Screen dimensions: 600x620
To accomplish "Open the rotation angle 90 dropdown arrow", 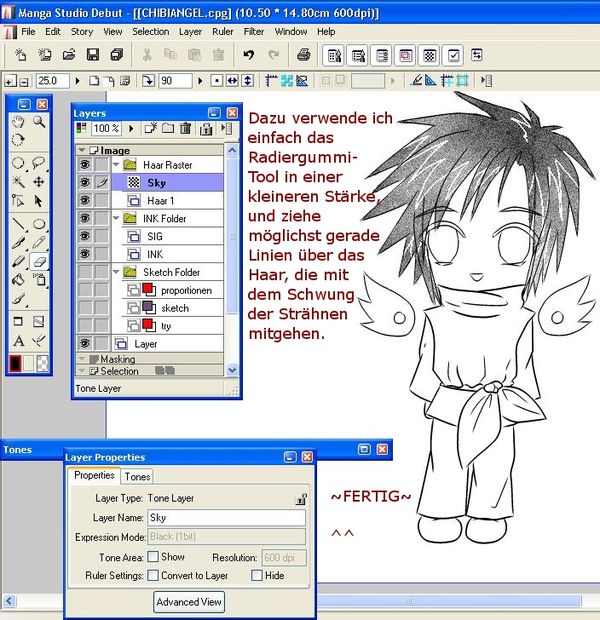I will tap(200, 81).
